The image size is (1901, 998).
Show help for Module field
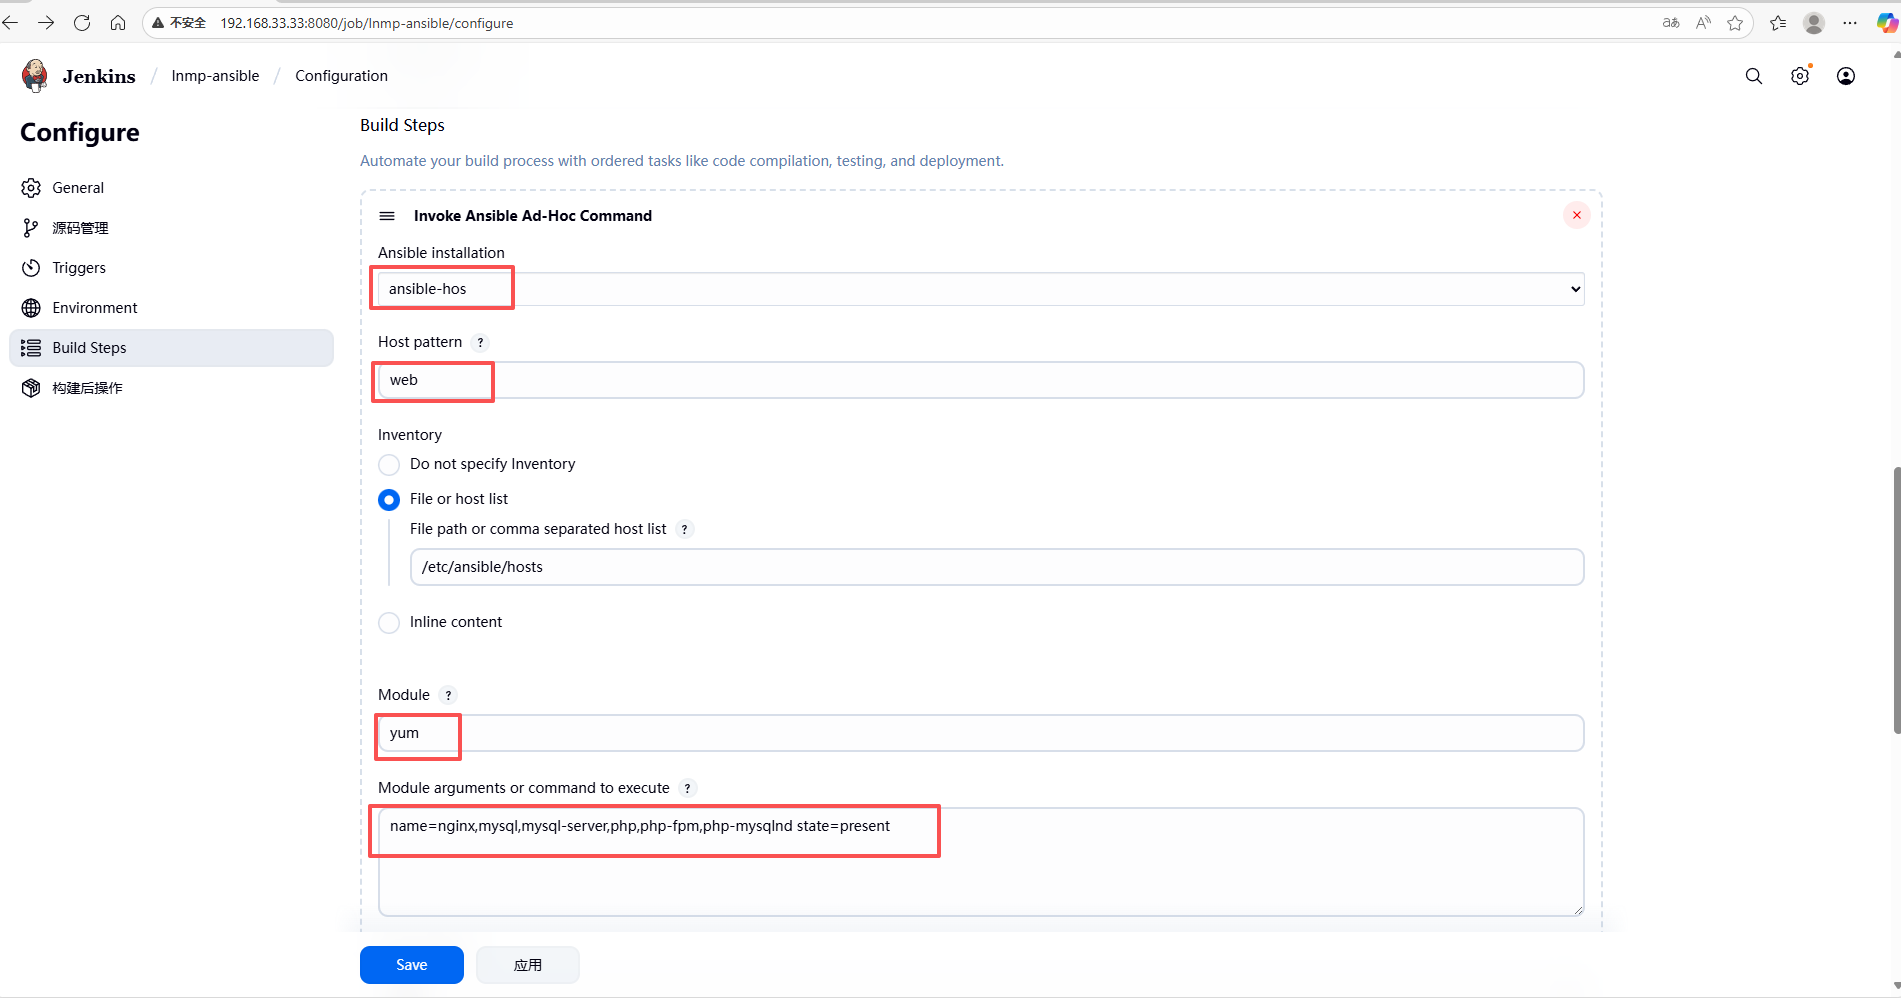(x=449, y=695)
